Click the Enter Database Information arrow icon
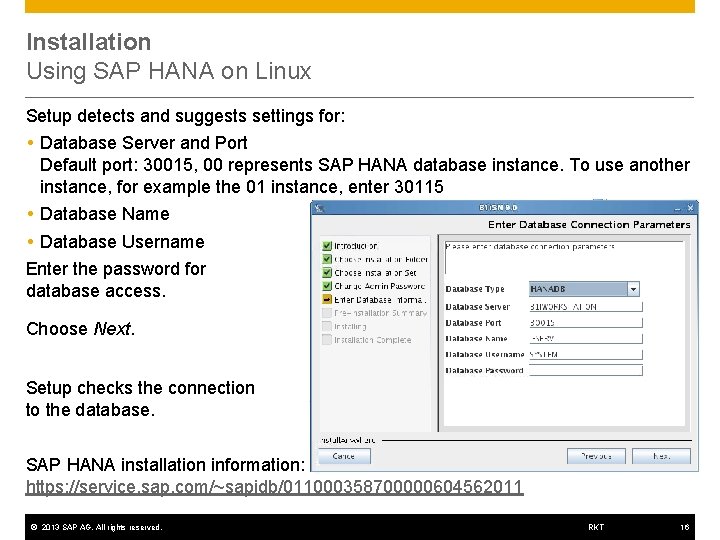 [326, 299]
